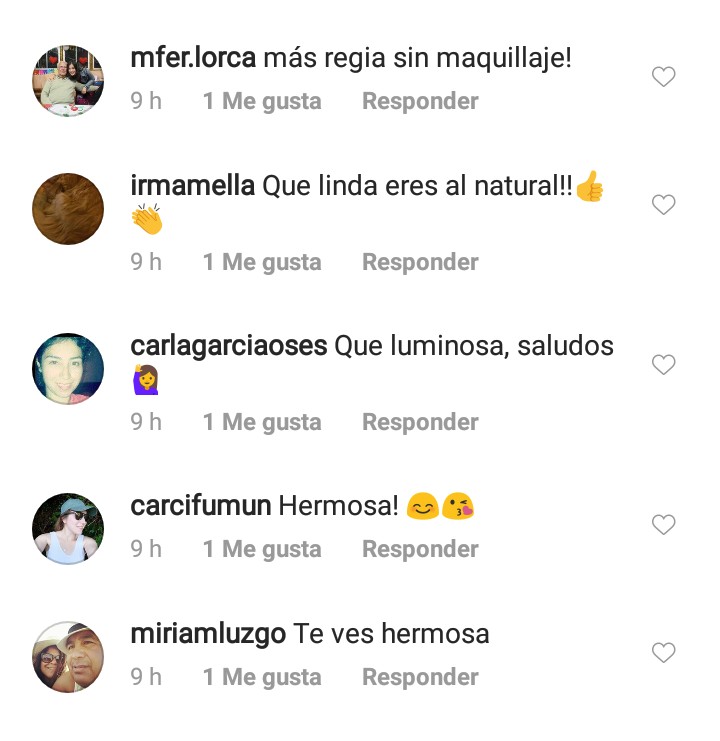
Task: Open carcifumun's profile picture
Action: [68, 529]
